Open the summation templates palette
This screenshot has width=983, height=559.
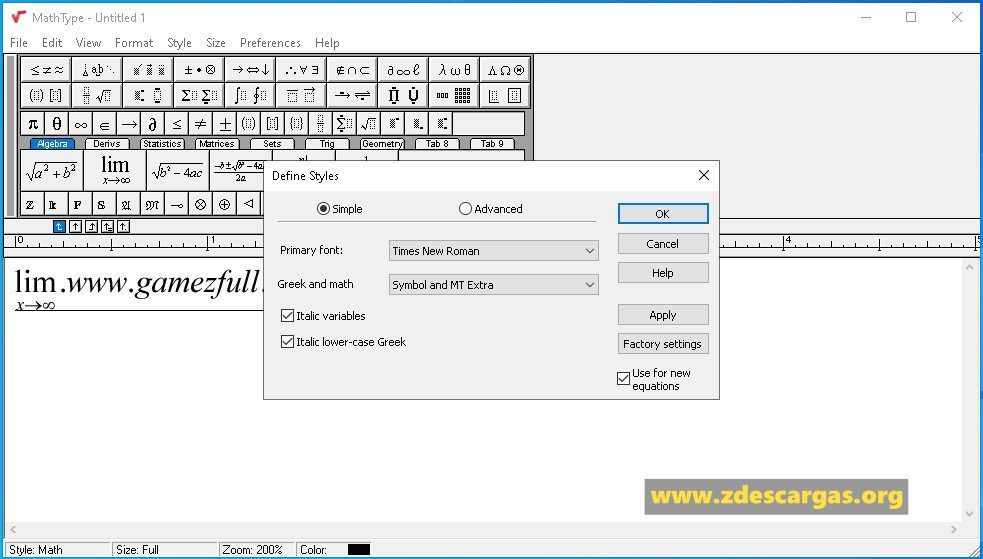(199, 95)
